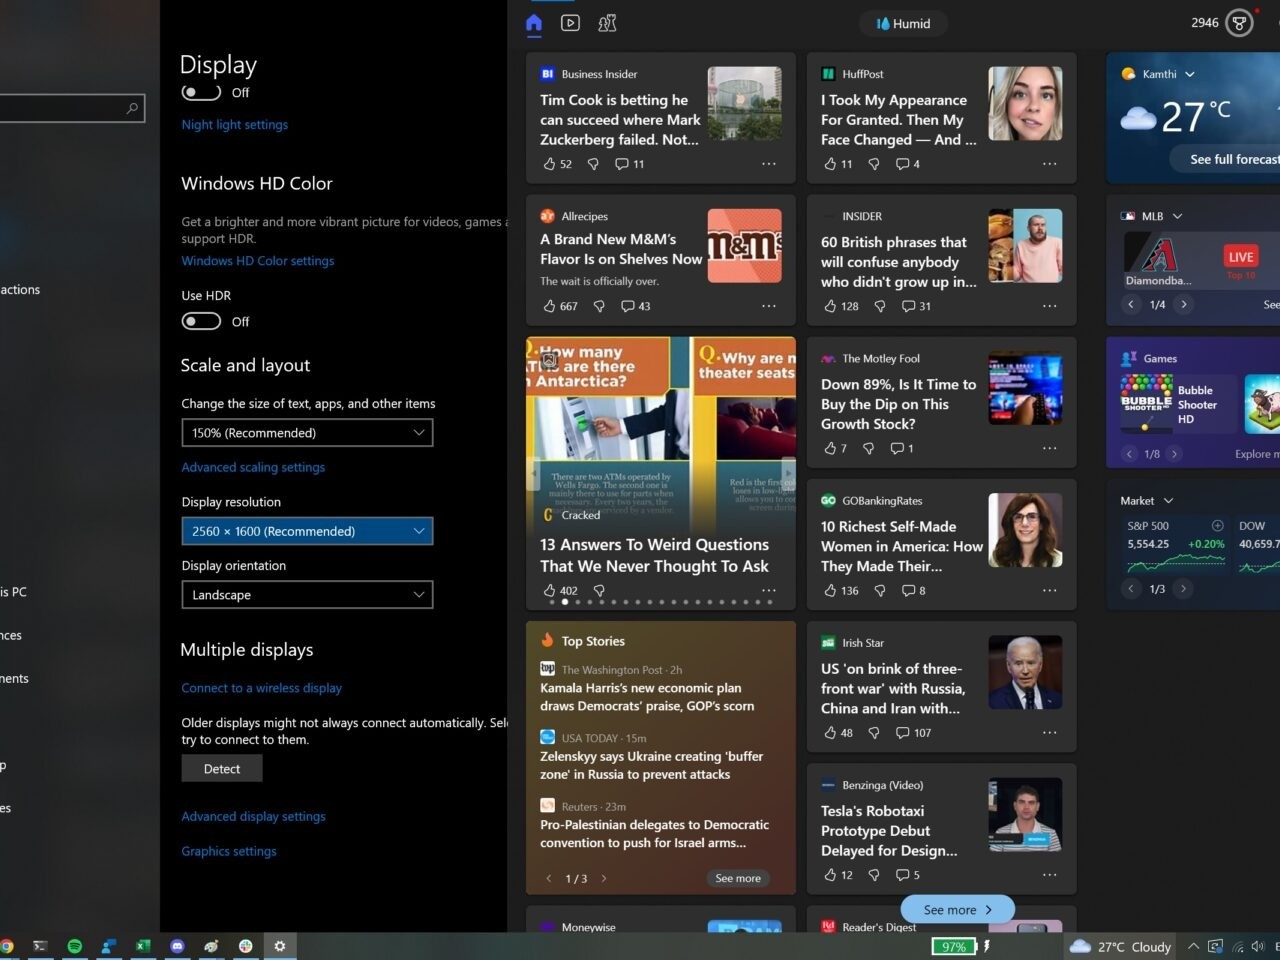
Task: Show hidden system tray icons chevron
Action: (1193, 946)
